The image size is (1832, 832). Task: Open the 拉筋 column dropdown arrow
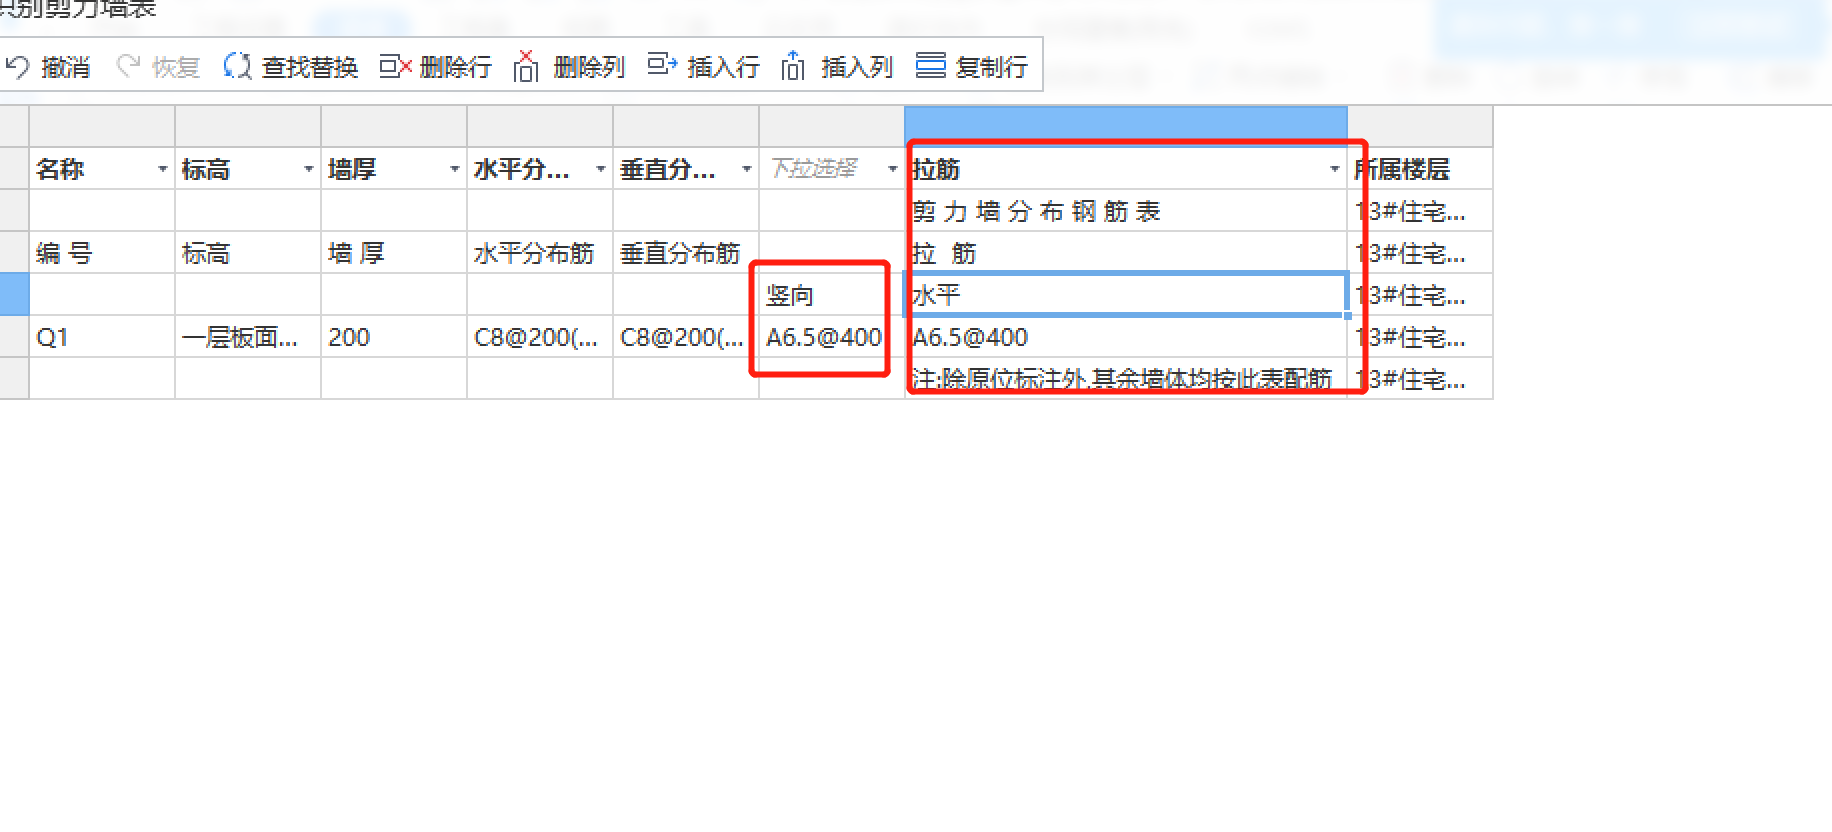click(1334, 169)
